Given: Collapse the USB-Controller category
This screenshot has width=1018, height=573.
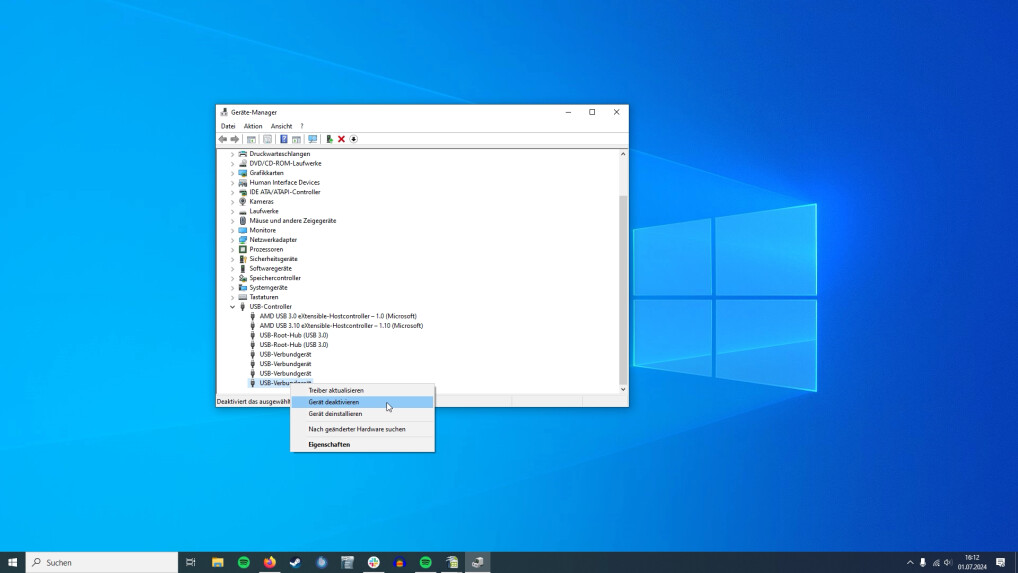Looking at the screenshot, I should click(233, 307).
